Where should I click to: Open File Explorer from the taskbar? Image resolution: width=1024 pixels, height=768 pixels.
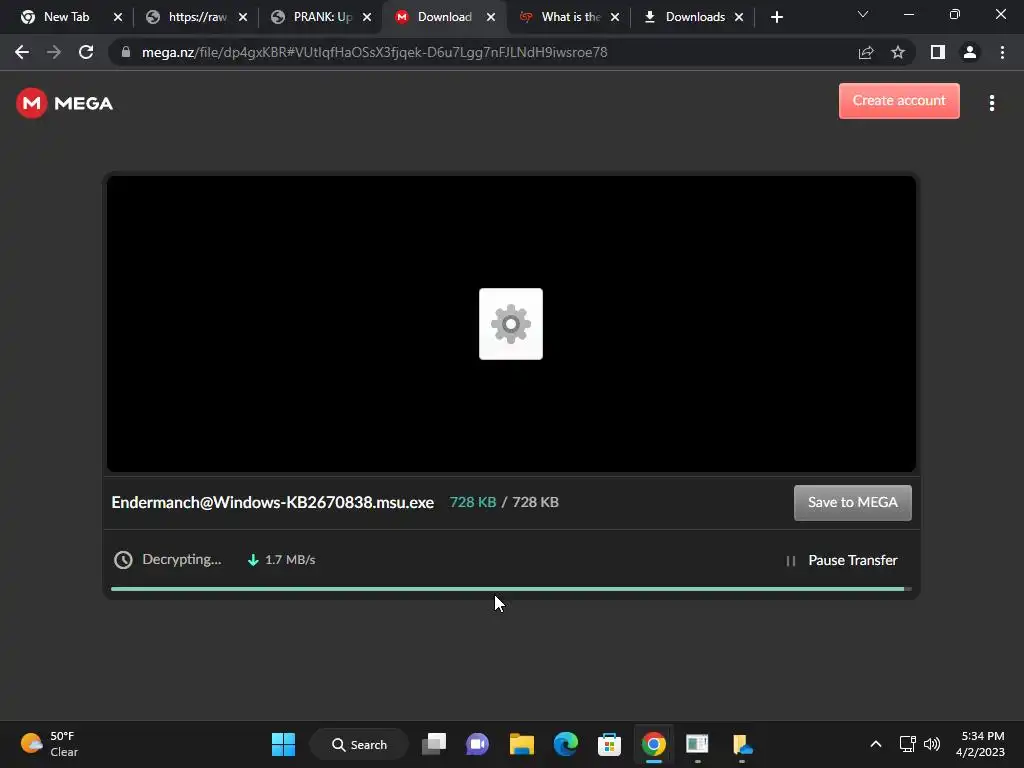522,744
